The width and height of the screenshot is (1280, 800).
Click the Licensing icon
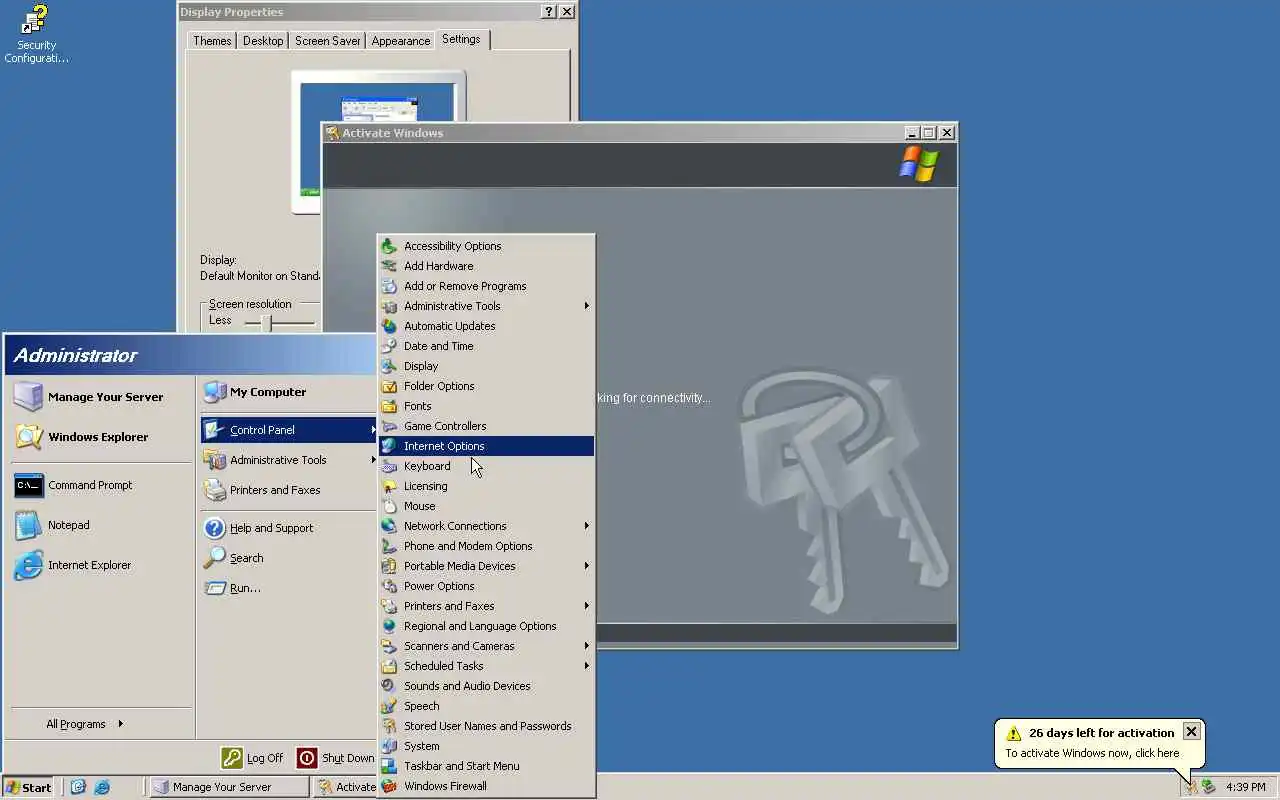[x=389, y=486]
